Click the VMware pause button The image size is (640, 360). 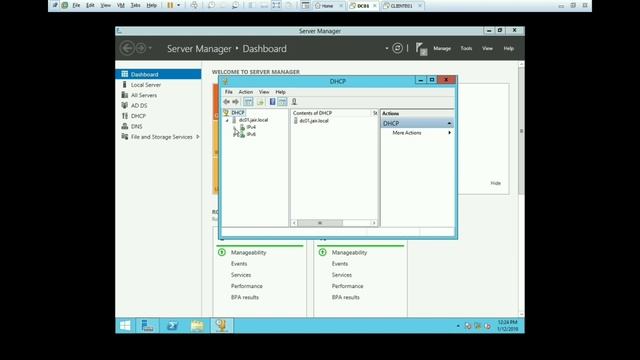tap(170, 5)
